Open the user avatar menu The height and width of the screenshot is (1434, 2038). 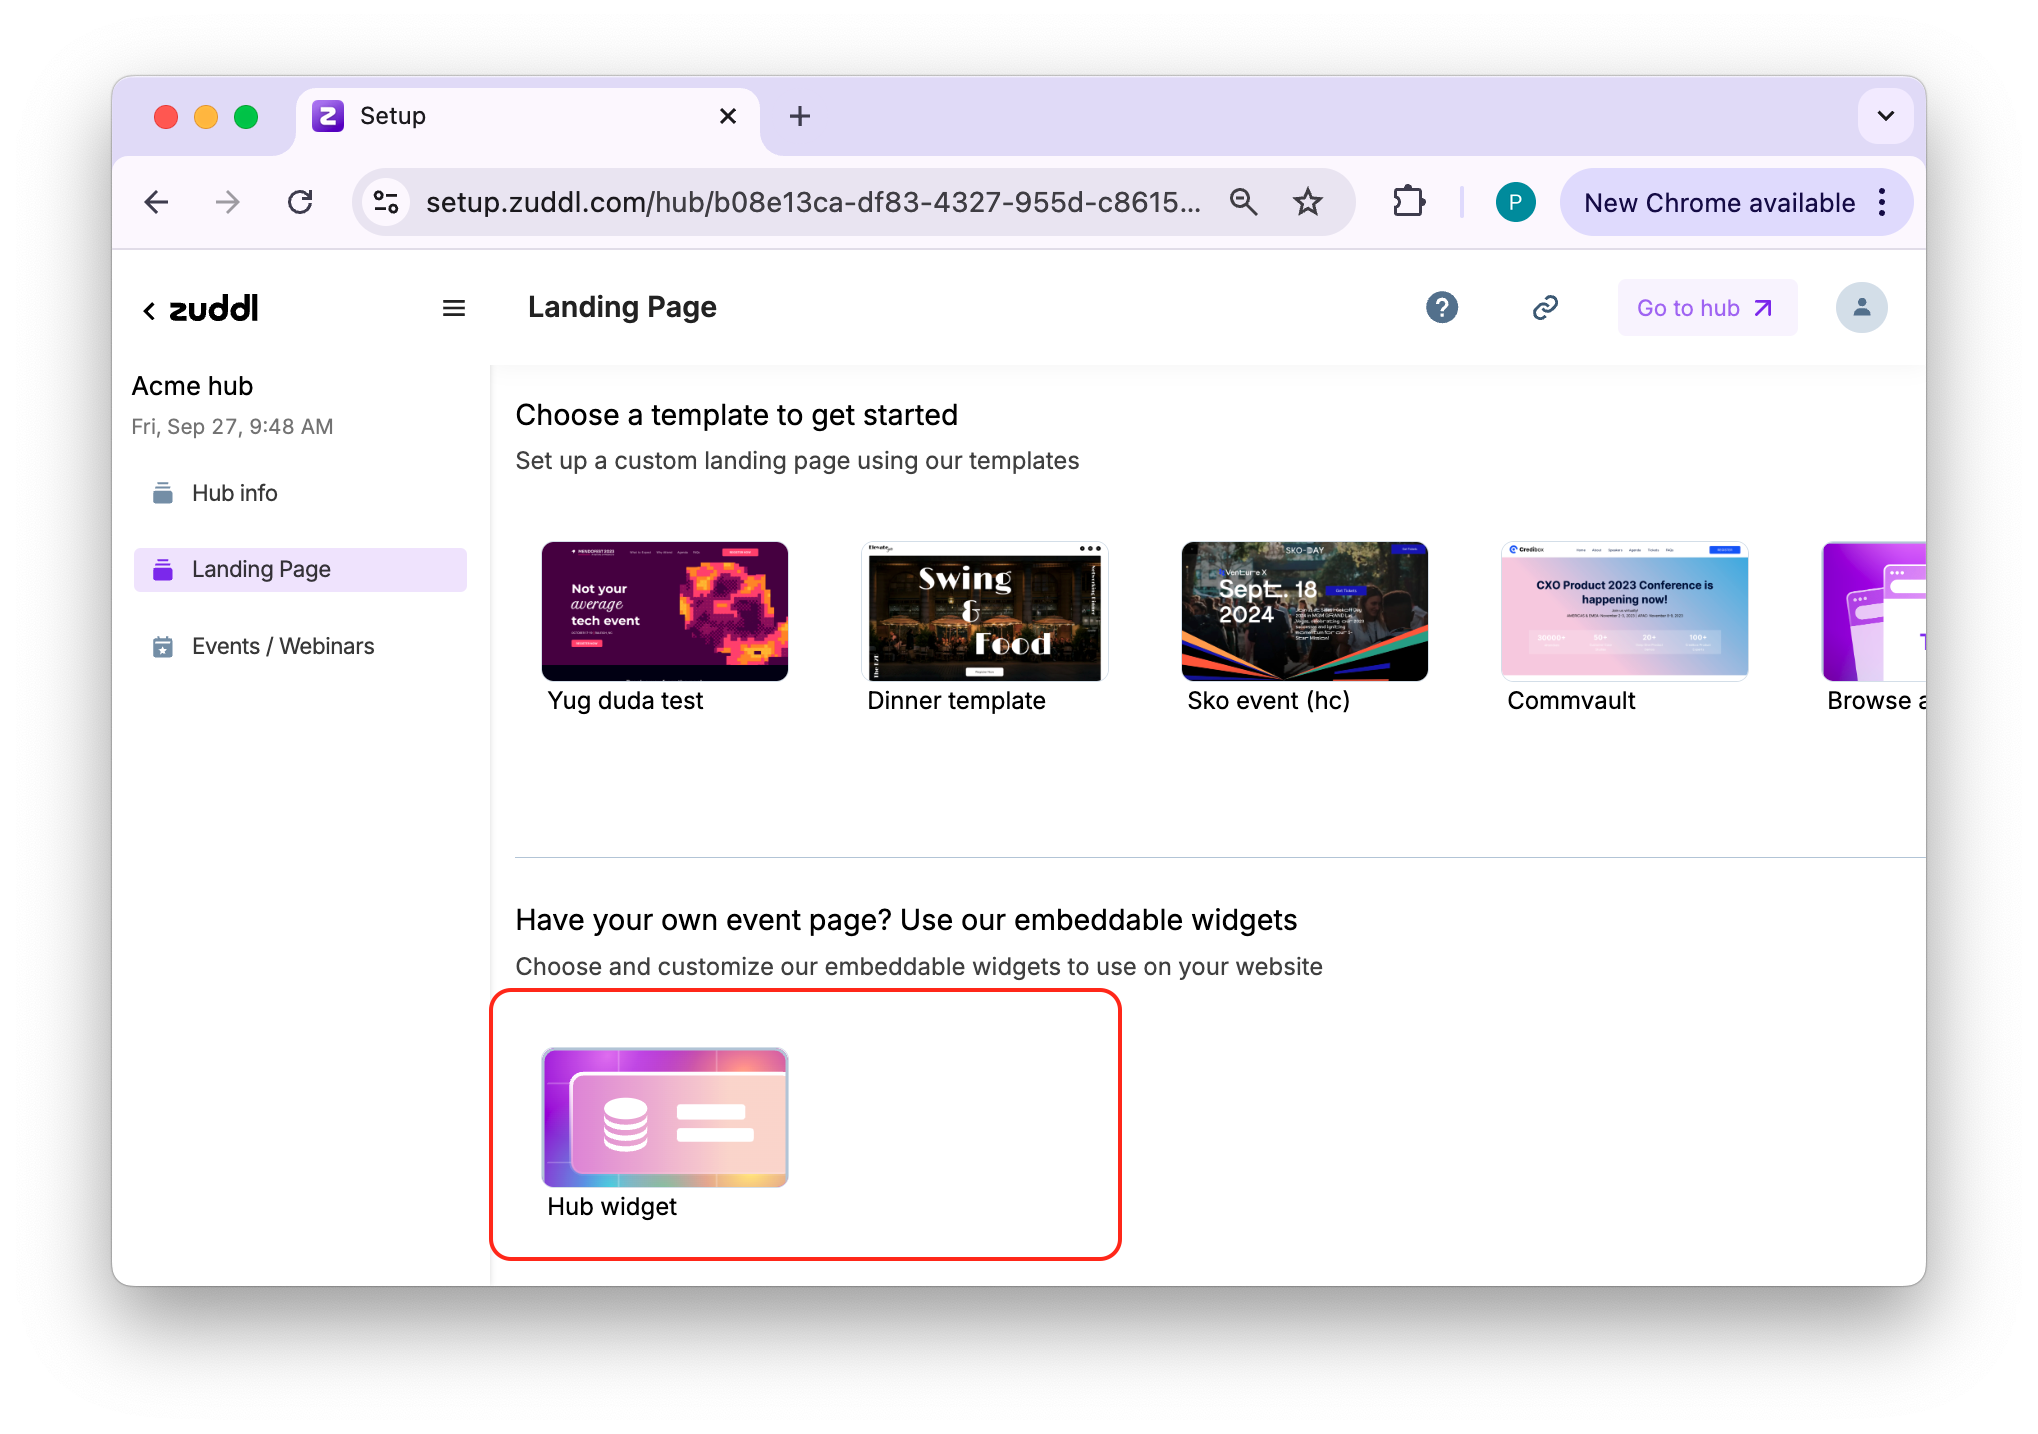tap(1860, 307)
